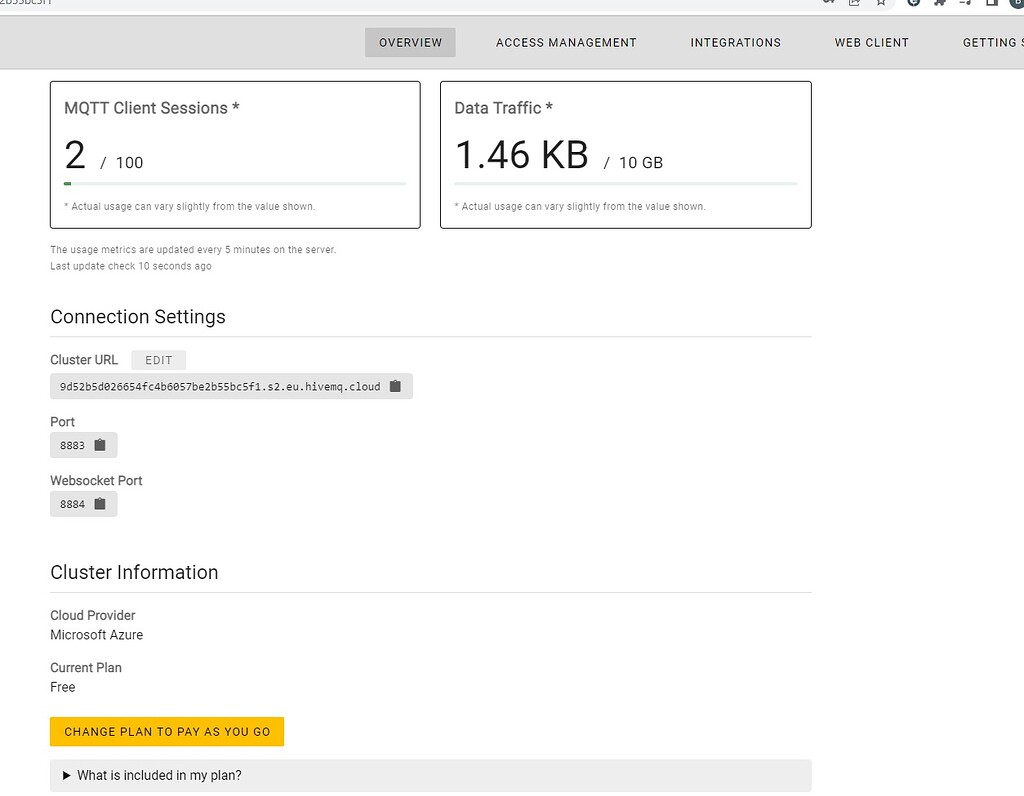Edit the Cluster URL

click(x=158, y=360)
